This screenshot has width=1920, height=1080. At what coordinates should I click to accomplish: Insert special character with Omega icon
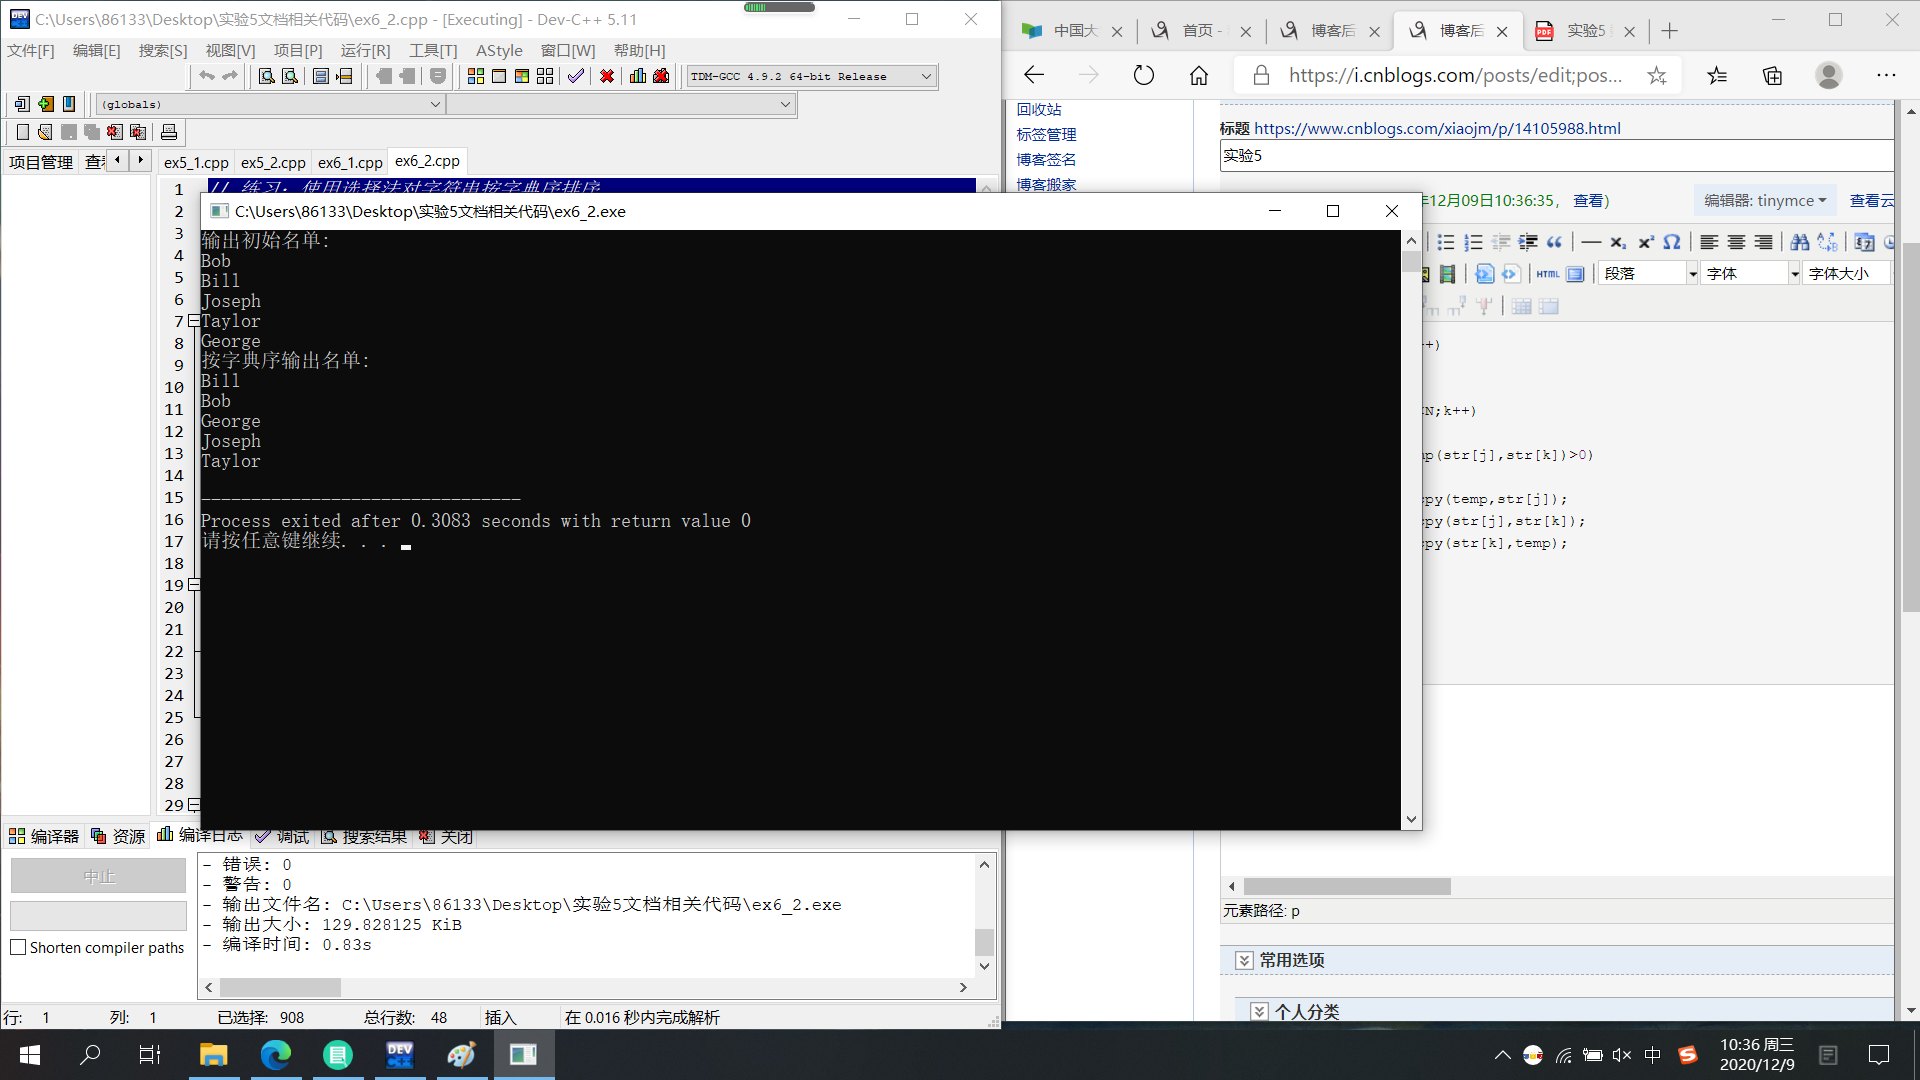coord(1671,242)
